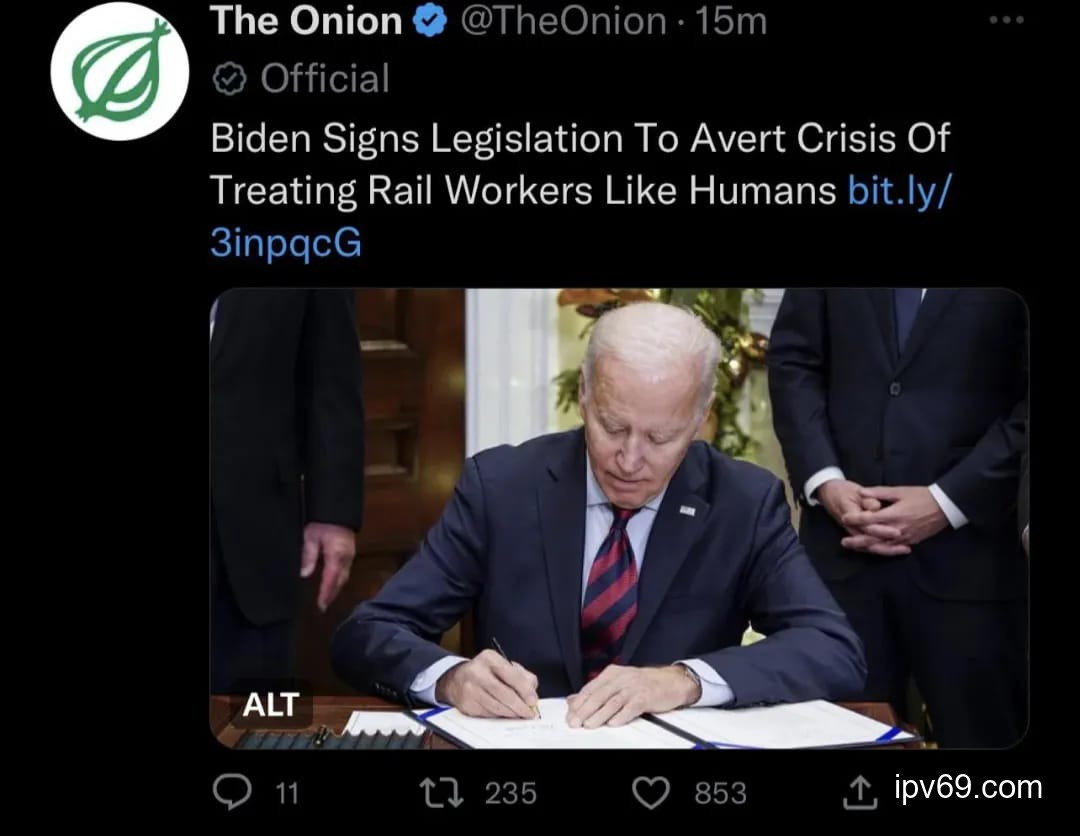Viewport: 1080px width, 836px height.
Task: Show image description via ALT badge
Action: (271, 704)
